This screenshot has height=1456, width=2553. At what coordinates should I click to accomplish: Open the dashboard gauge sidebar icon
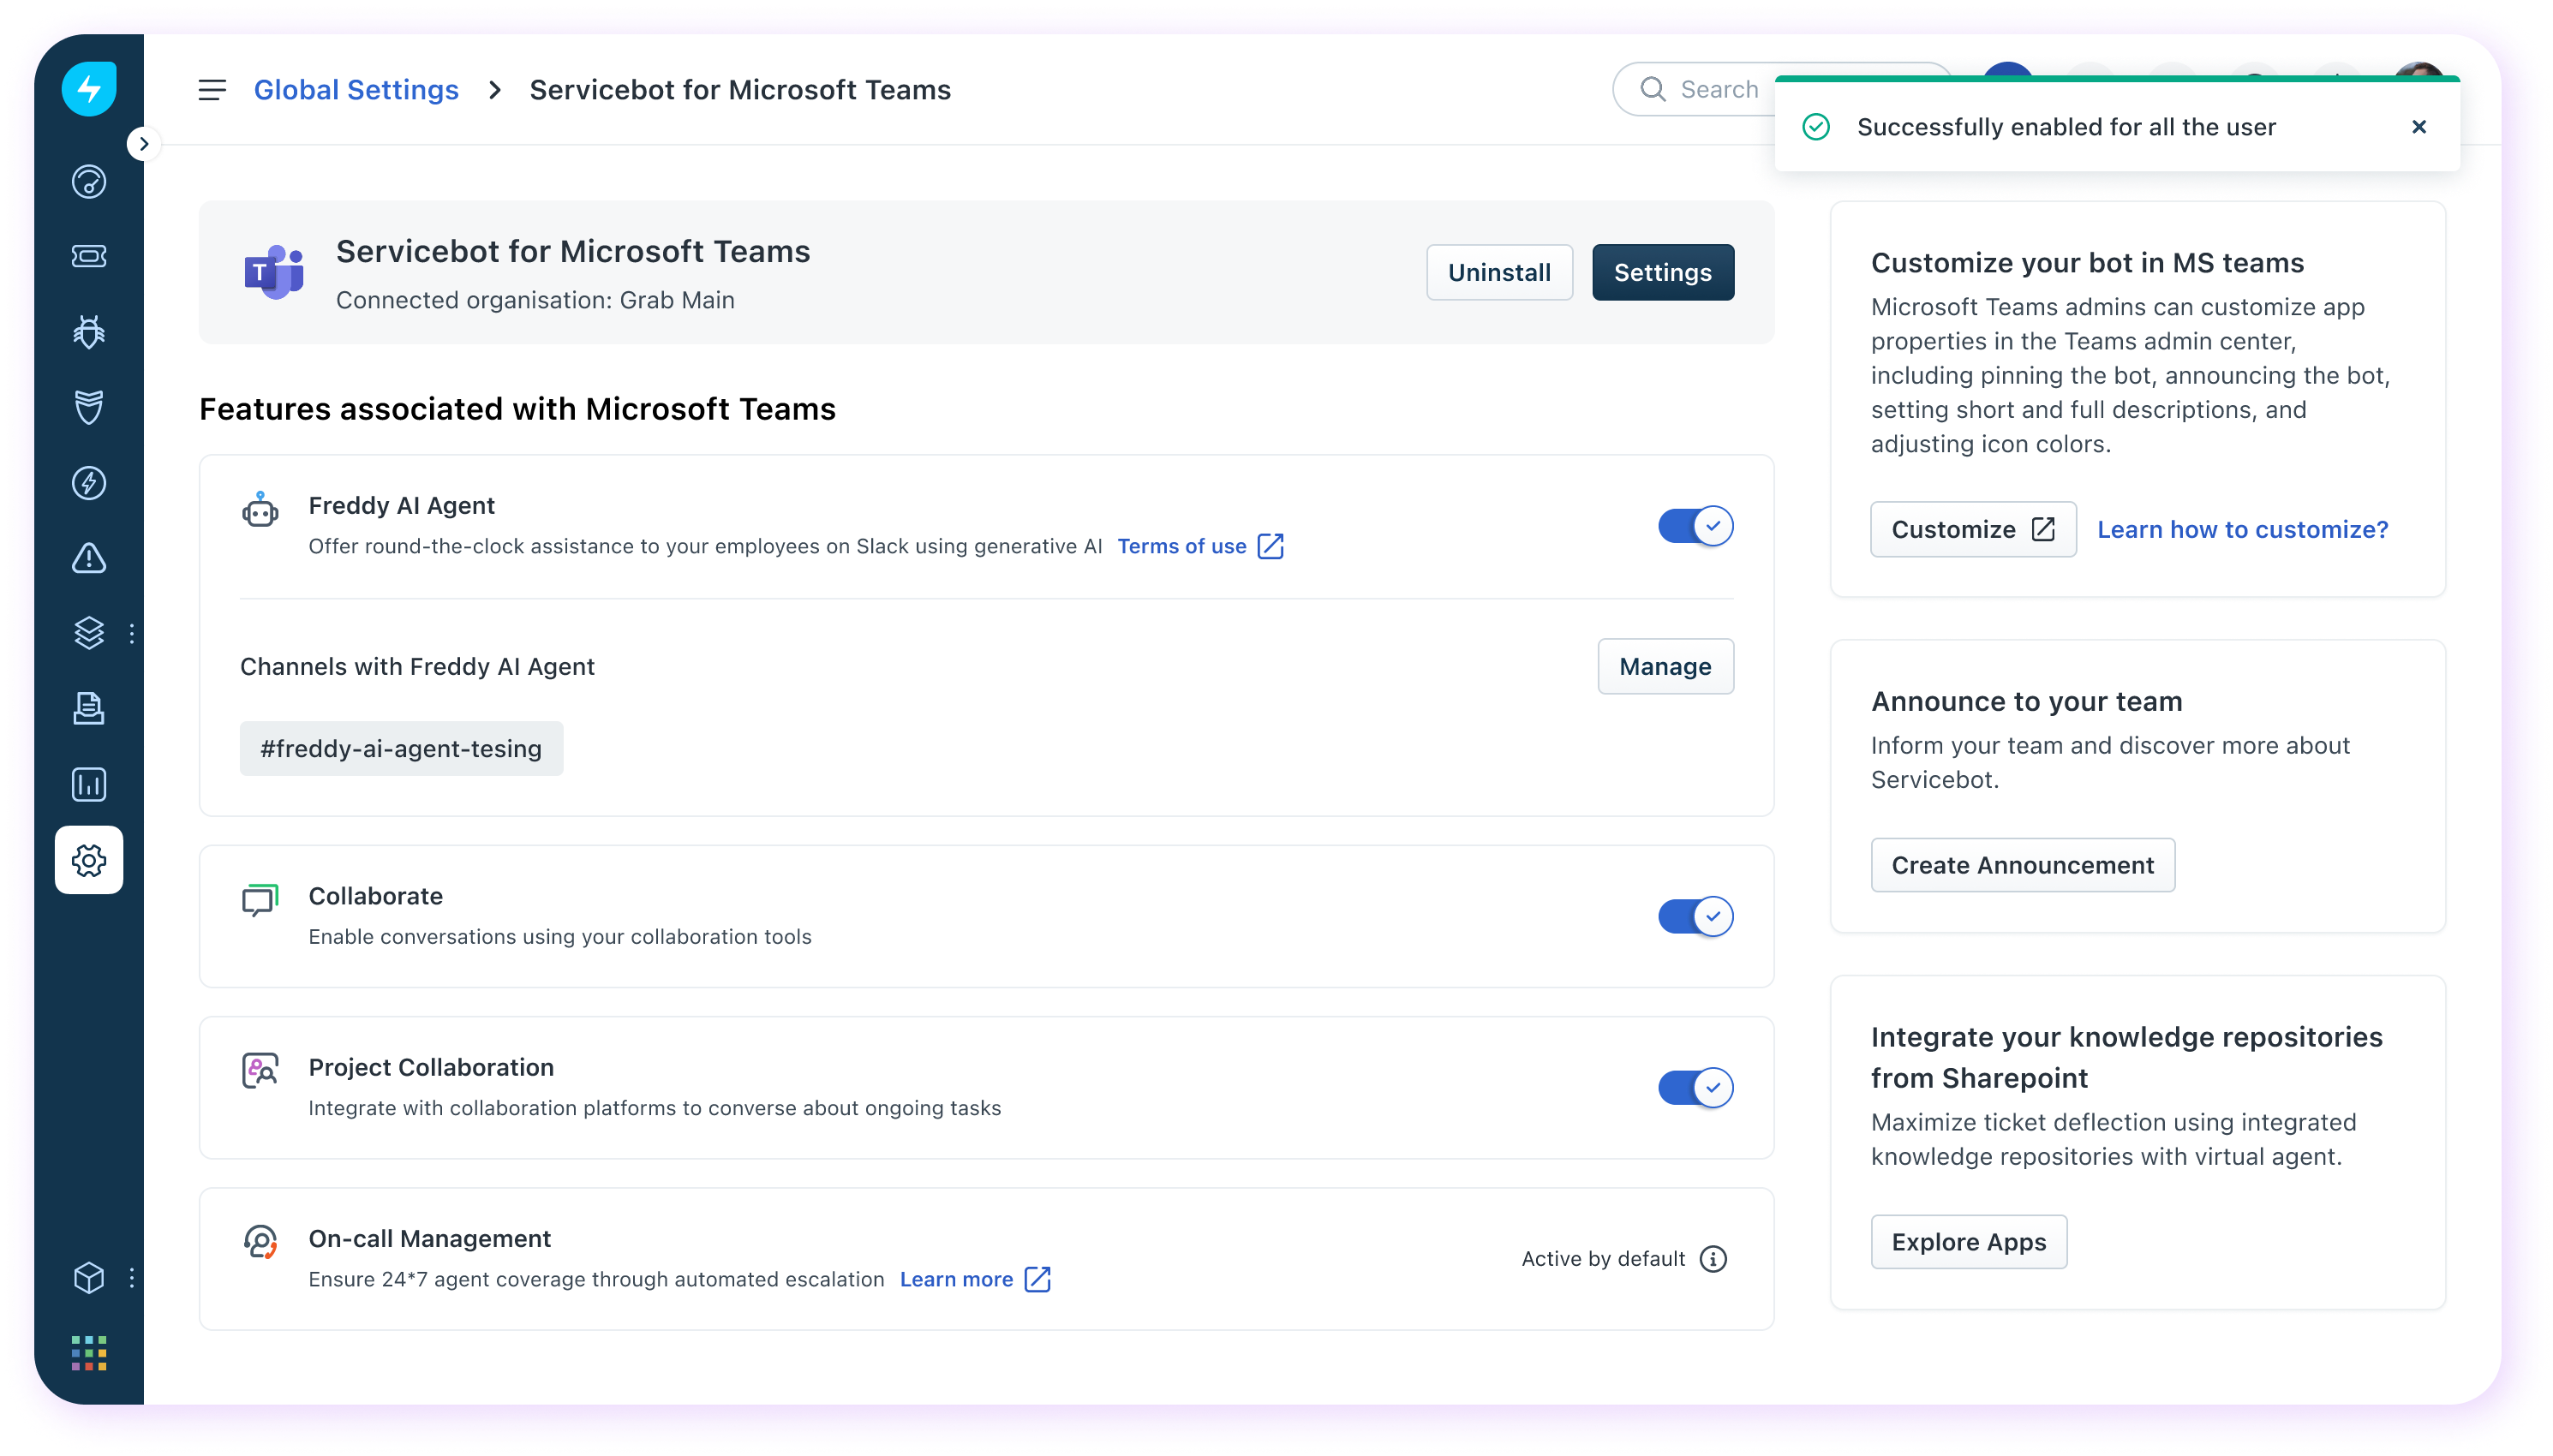coord(89,182)
